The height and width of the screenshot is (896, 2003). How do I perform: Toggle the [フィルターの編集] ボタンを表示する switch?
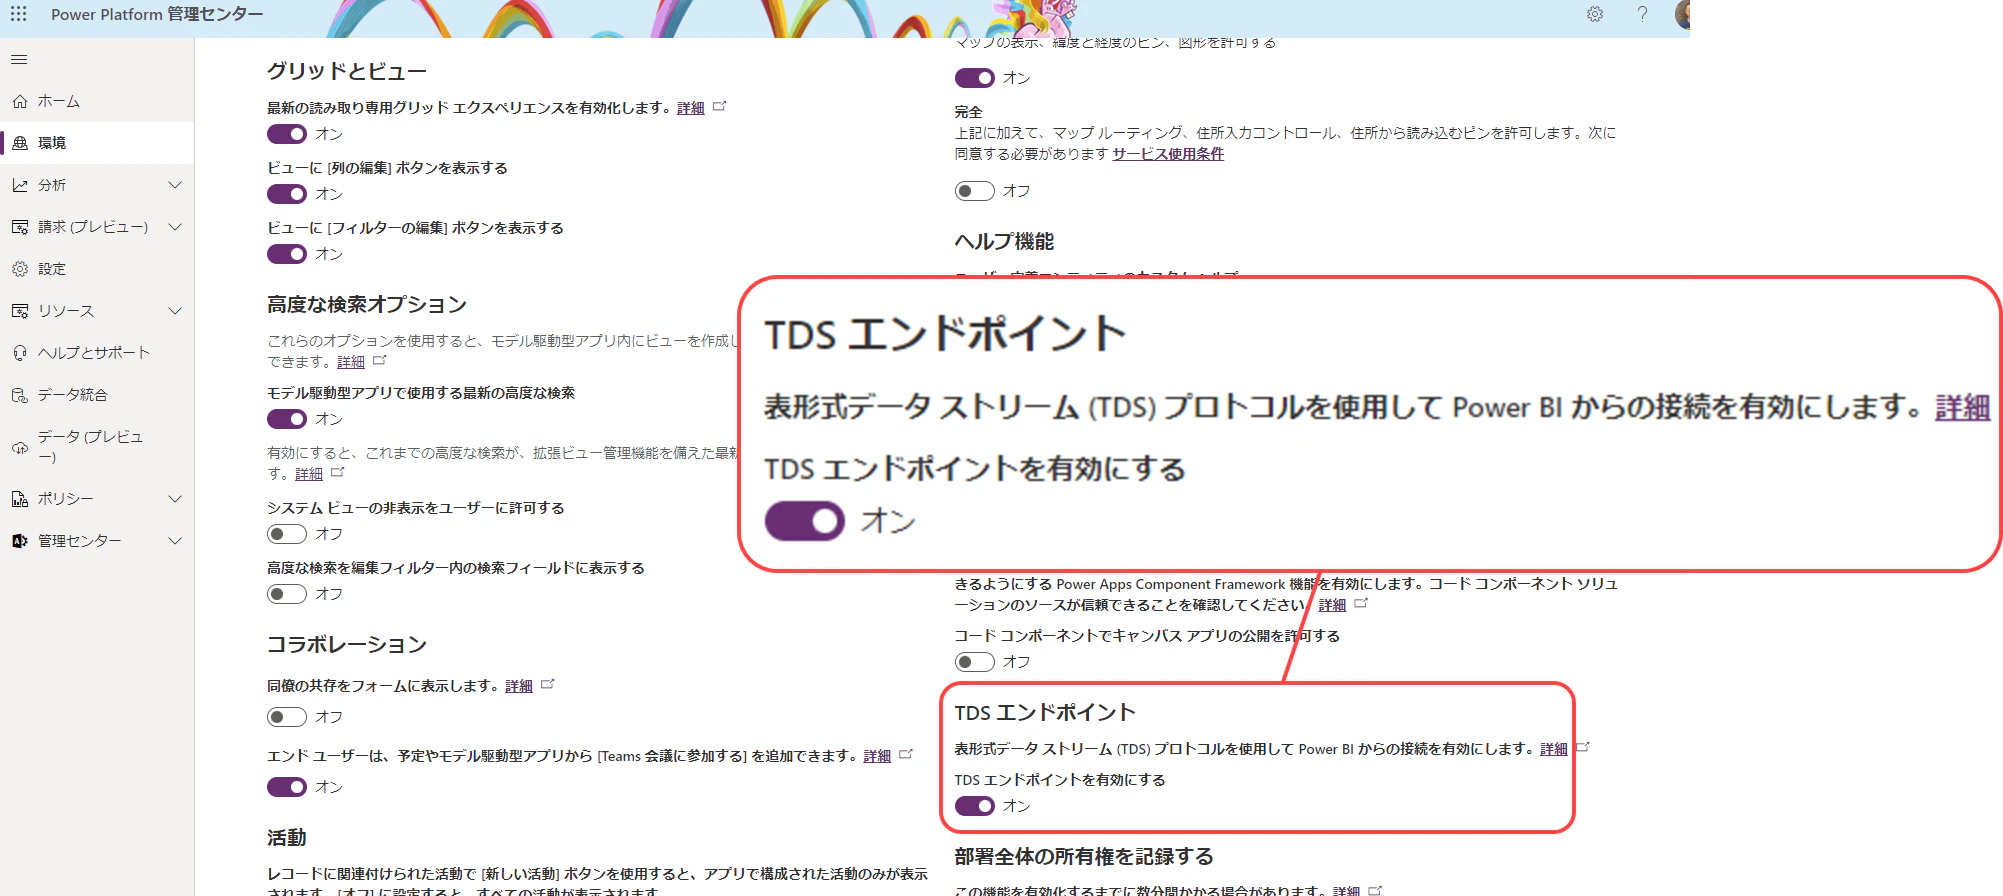(287, 254)
